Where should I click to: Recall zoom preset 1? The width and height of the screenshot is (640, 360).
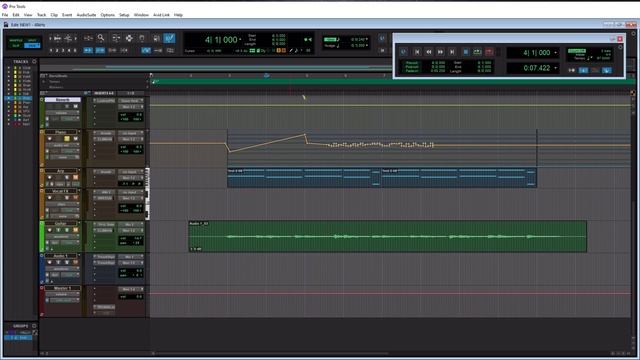51,50
